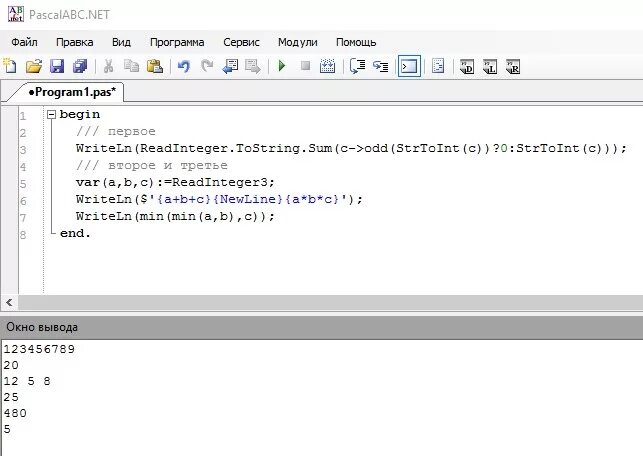Viewport: 643px width, 456px height.
Task: Run the program with the green arrow
Action: [282, 66]
